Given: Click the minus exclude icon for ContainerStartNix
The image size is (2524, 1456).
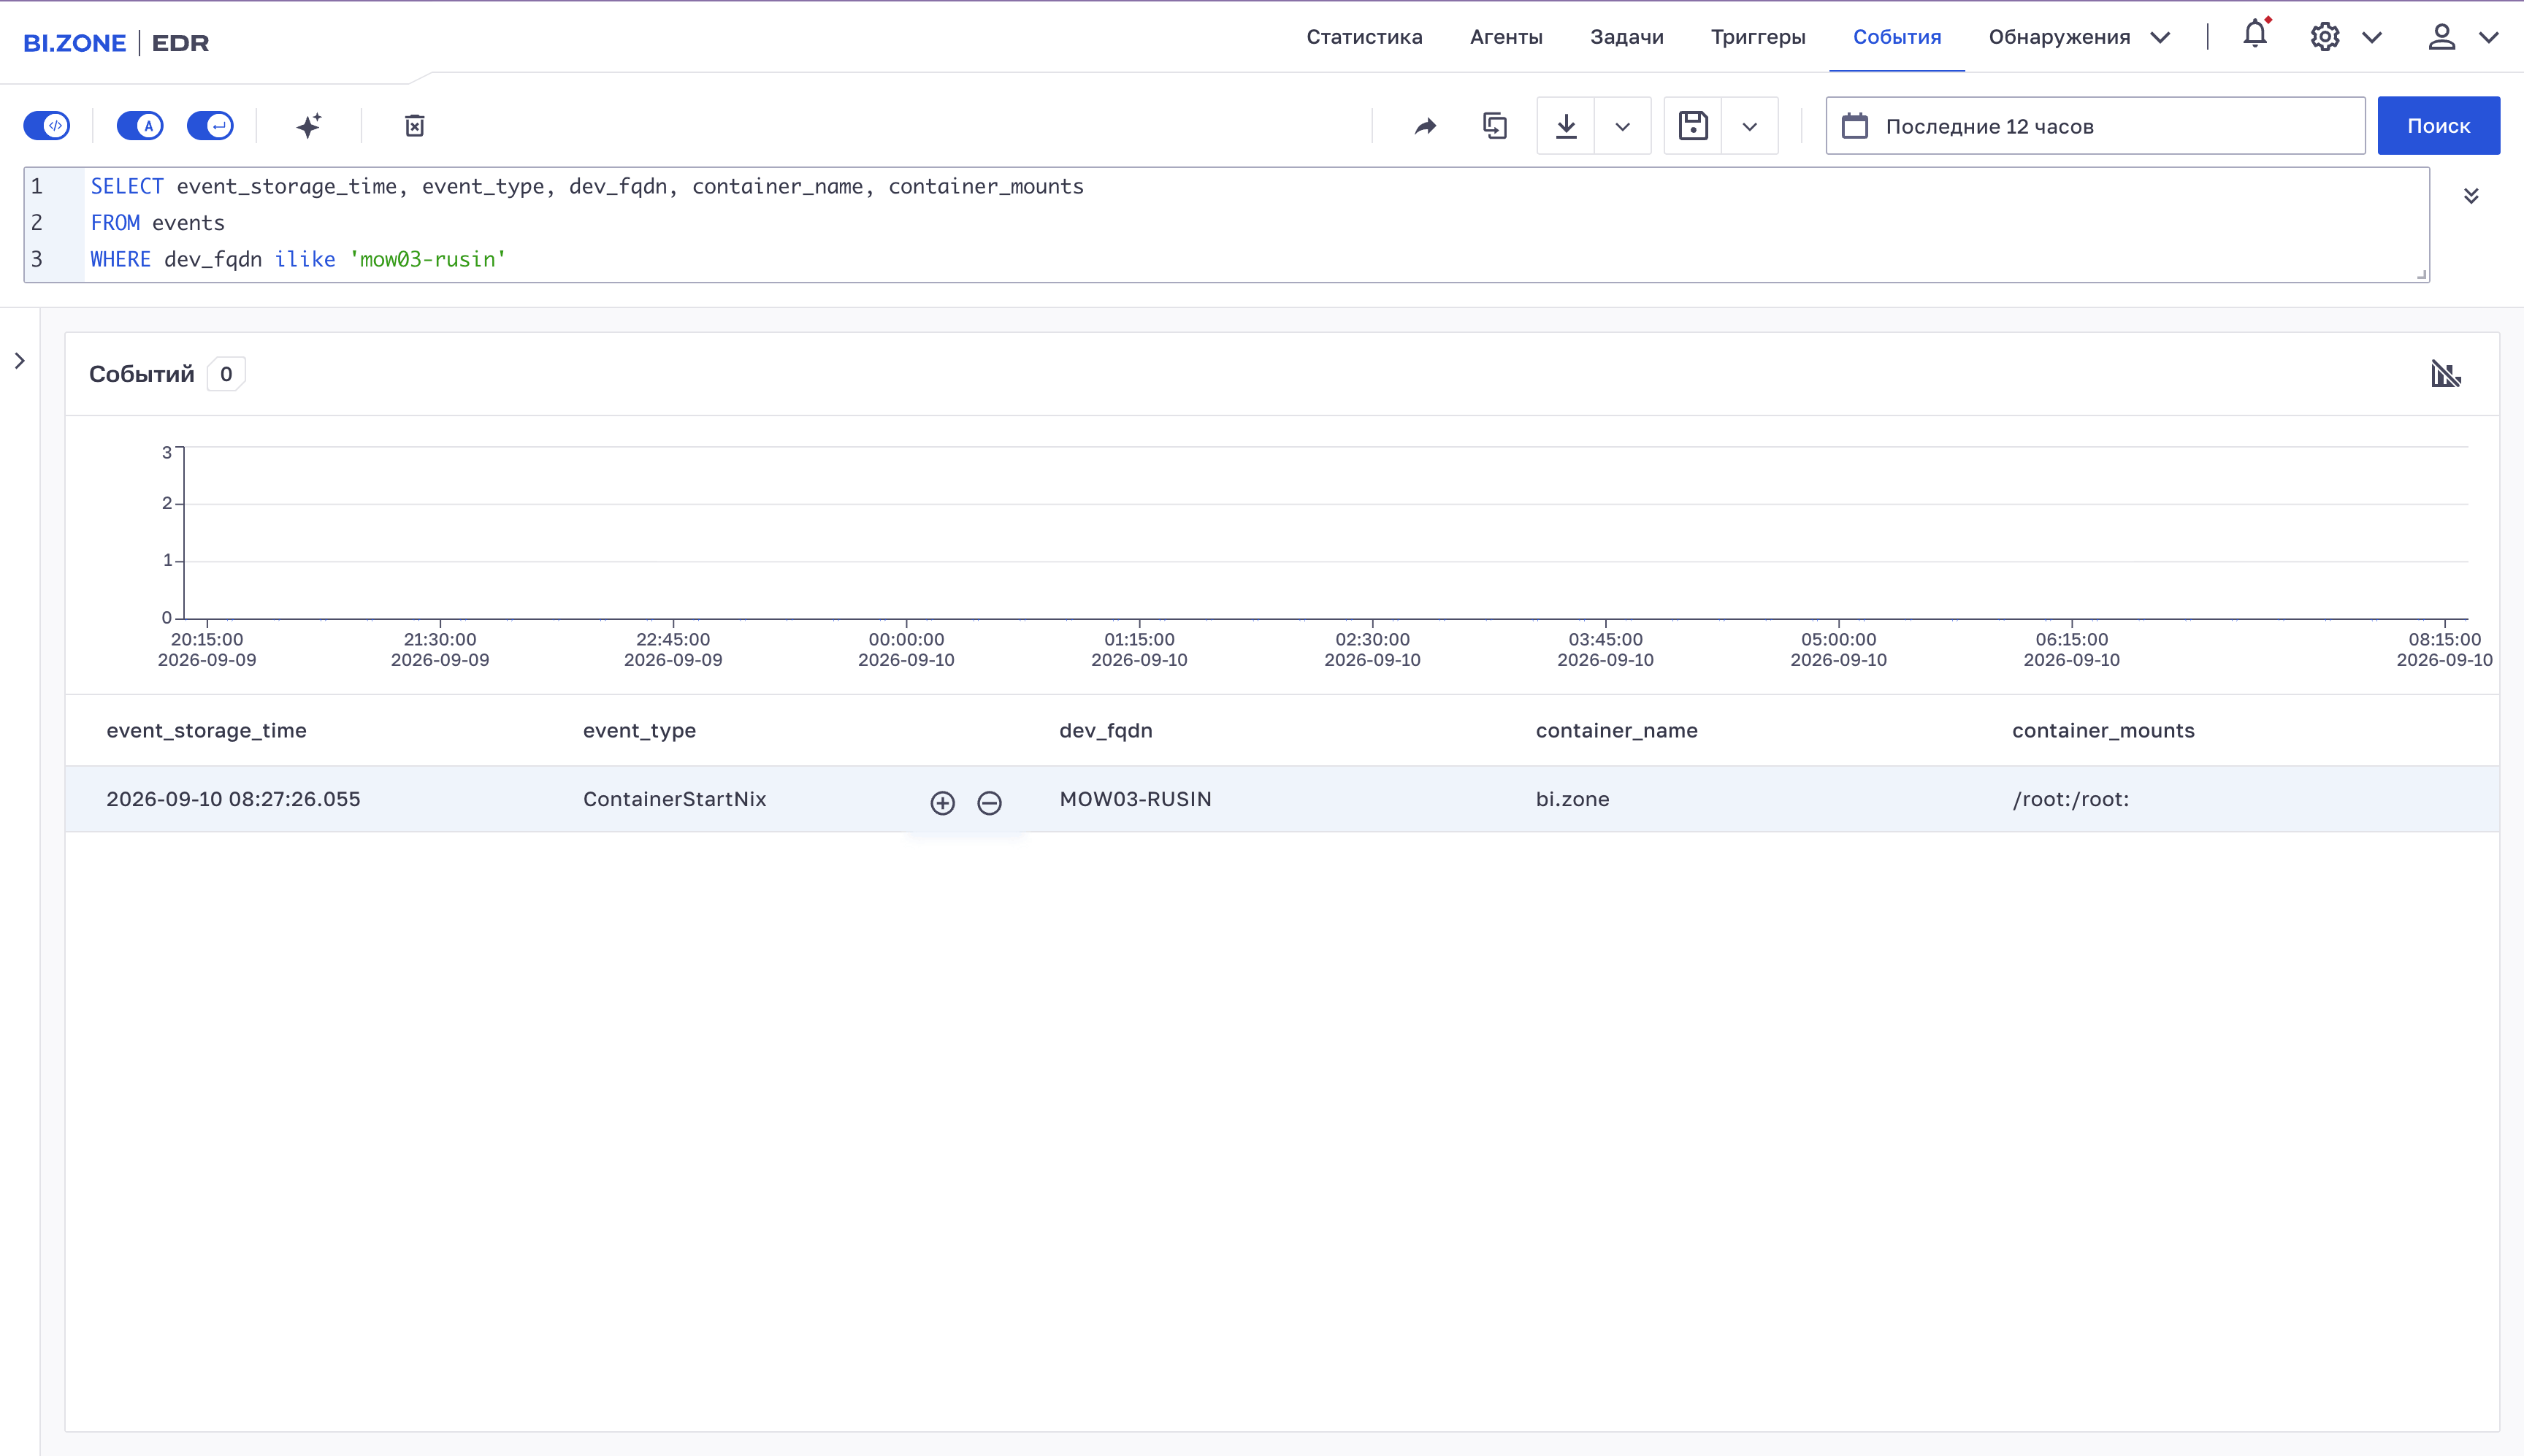Looking at the screenshot, I should (x=989, y=803).
